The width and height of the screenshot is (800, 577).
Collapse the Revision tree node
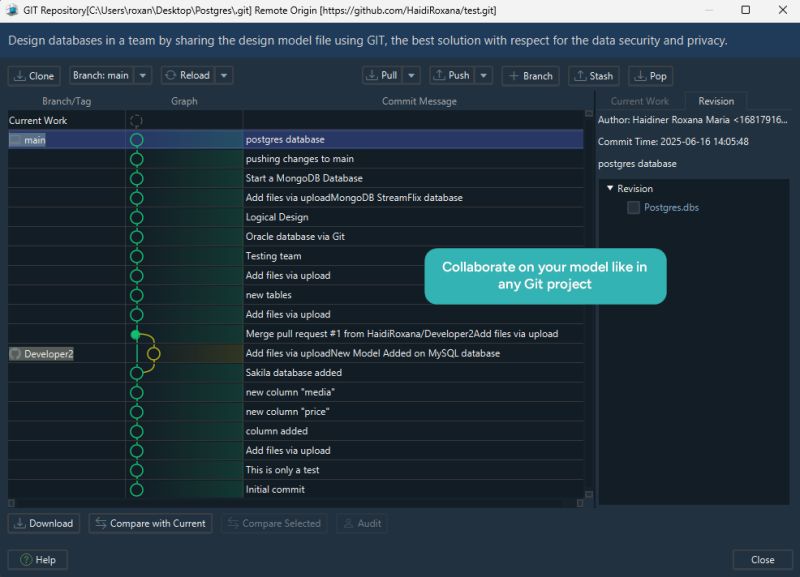pyautogui.click(x=609, y=188)
